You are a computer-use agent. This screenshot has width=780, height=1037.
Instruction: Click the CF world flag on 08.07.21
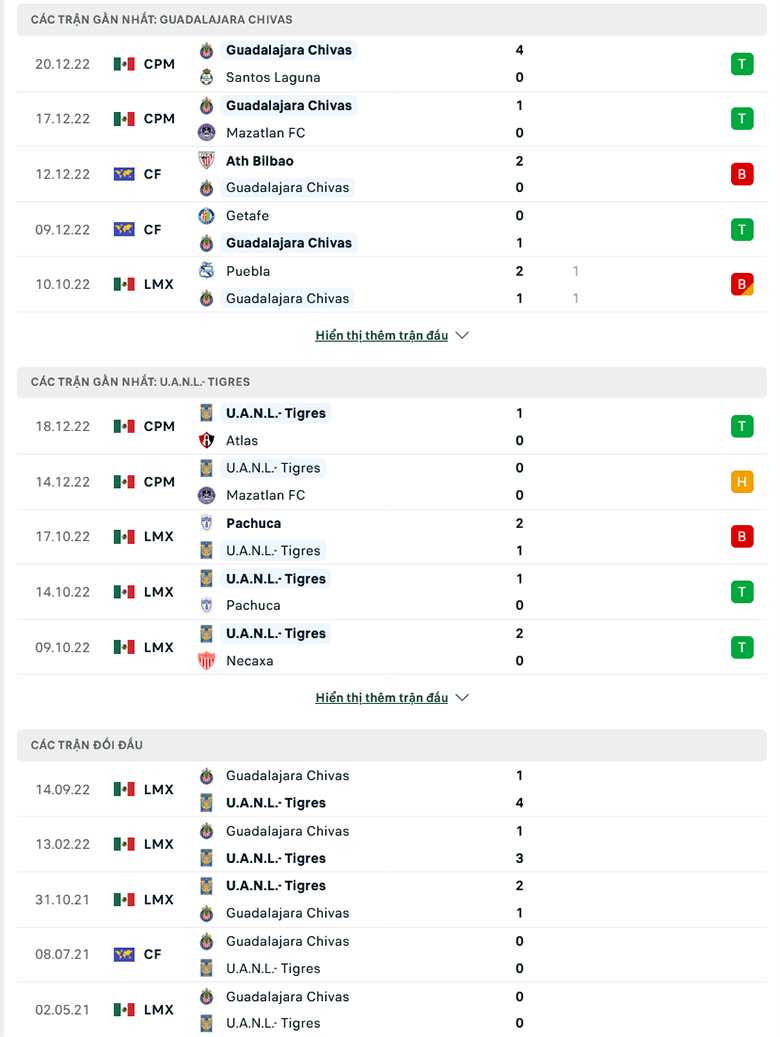124,954
